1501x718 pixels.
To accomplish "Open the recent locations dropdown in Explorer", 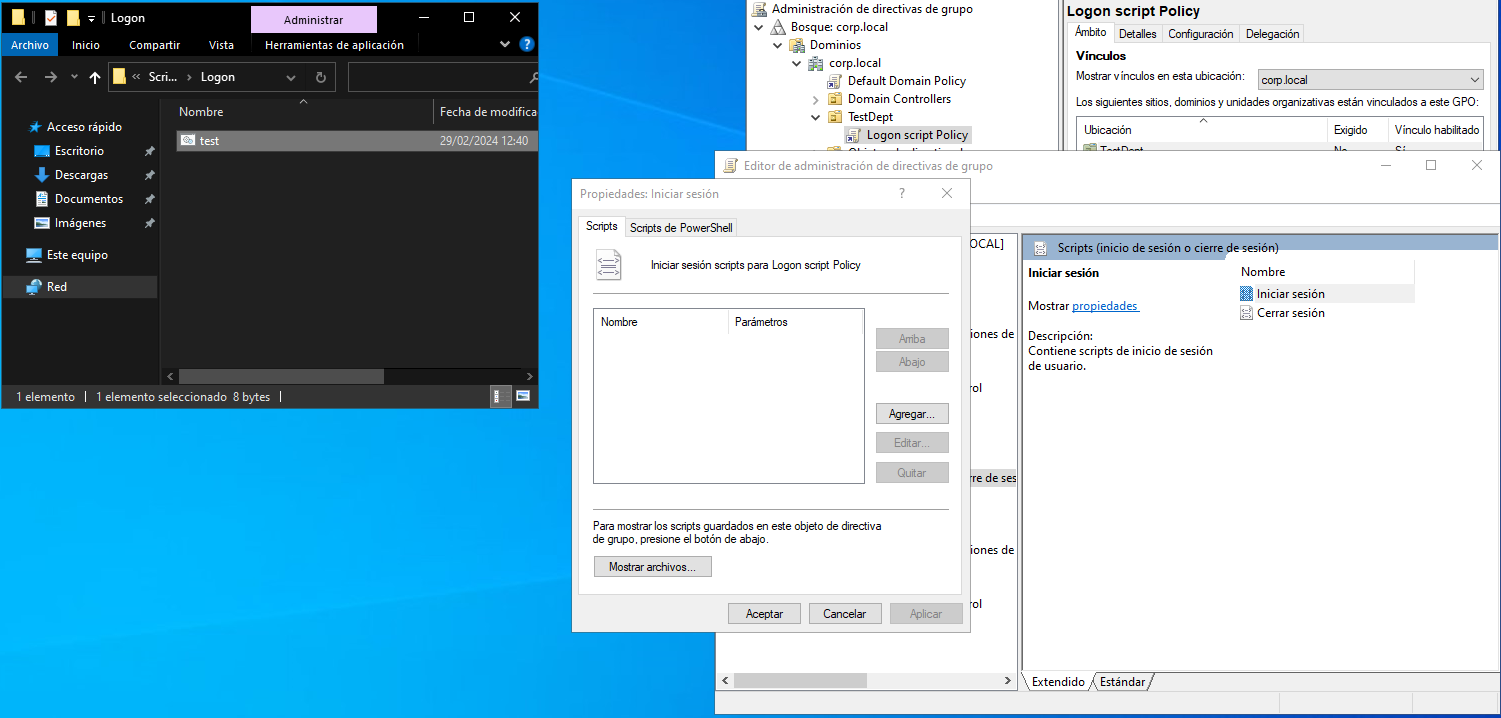I will point(73,77).
